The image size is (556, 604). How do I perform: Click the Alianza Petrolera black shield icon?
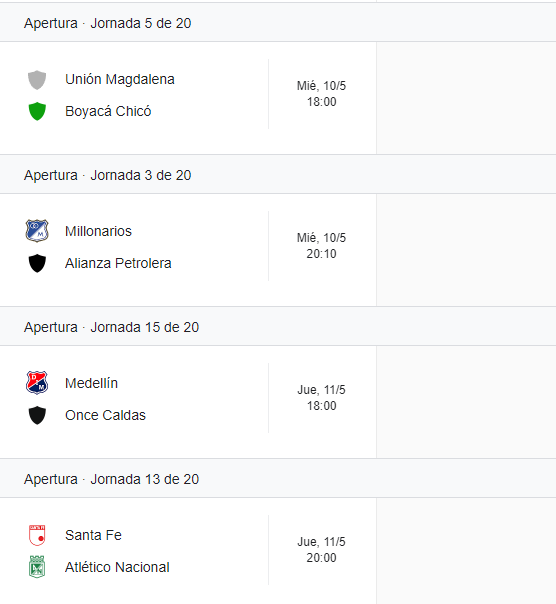point(37,263)
